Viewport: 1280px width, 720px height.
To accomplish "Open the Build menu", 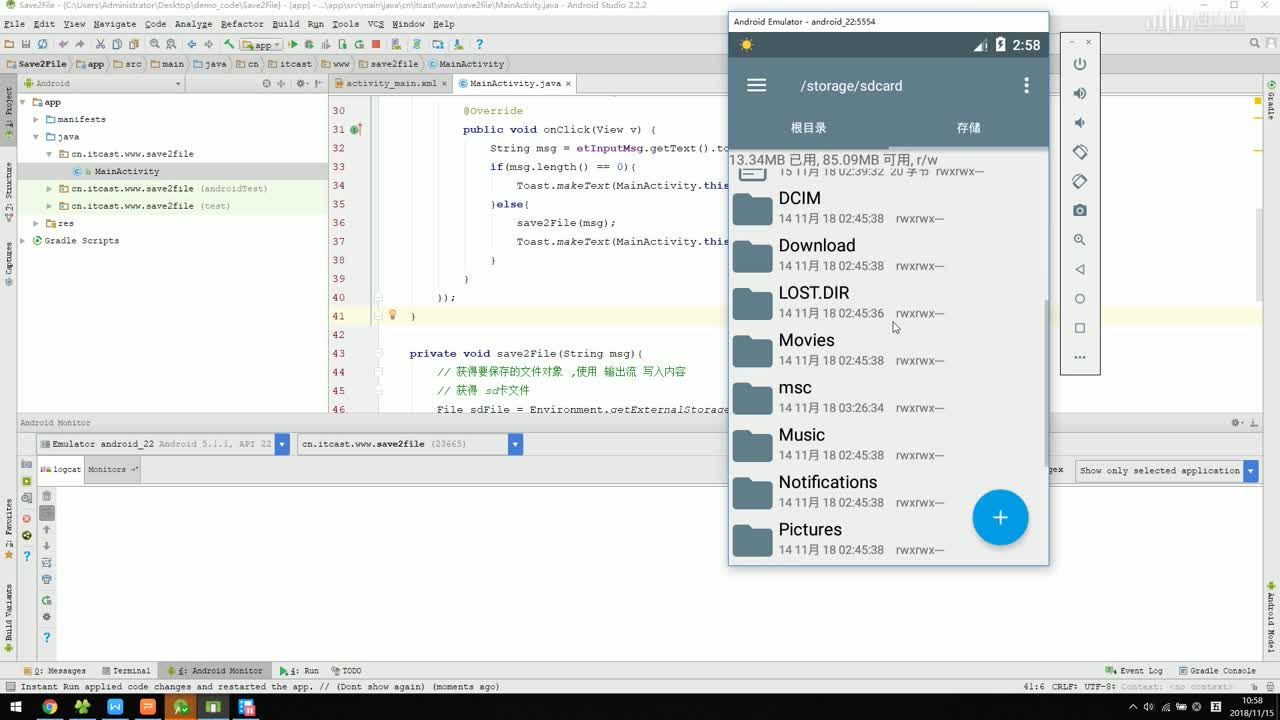I will (x=285, y=23).
